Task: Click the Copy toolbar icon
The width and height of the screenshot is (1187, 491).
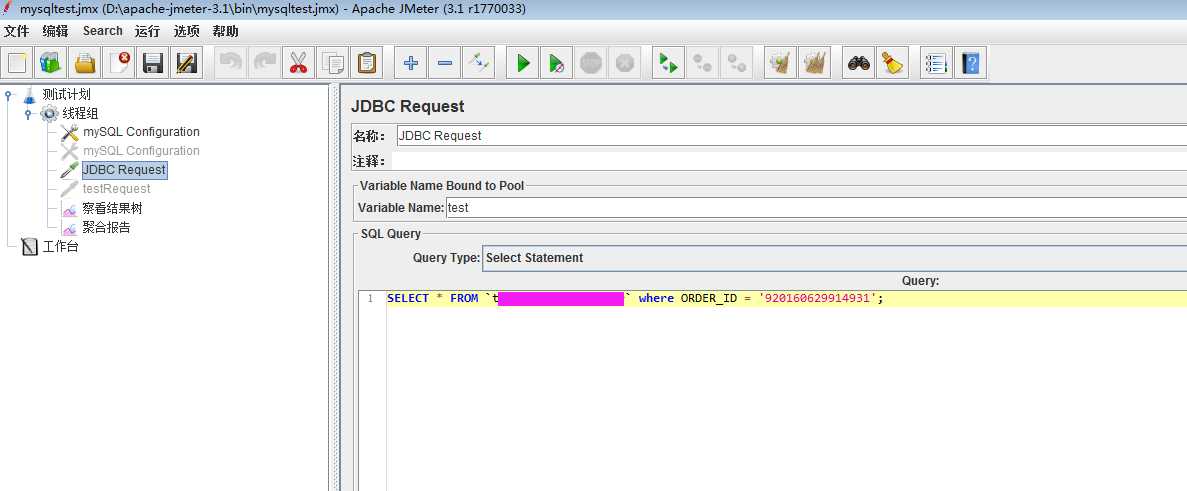Action: click(332, 63)
